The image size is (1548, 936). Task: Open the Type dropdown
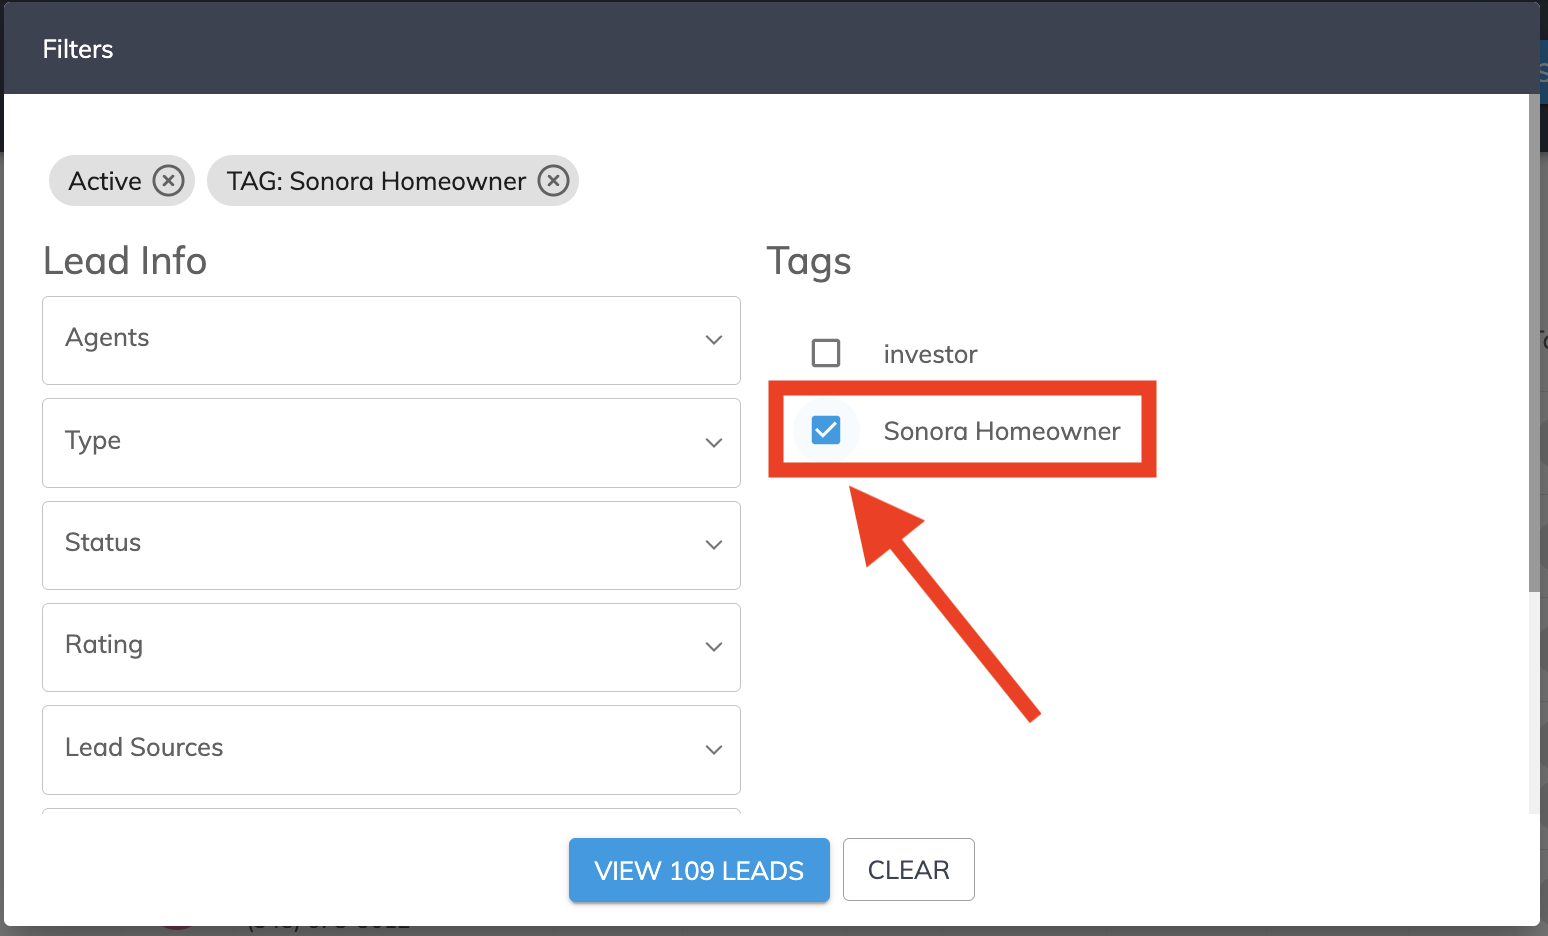click(x=391, y=443)
